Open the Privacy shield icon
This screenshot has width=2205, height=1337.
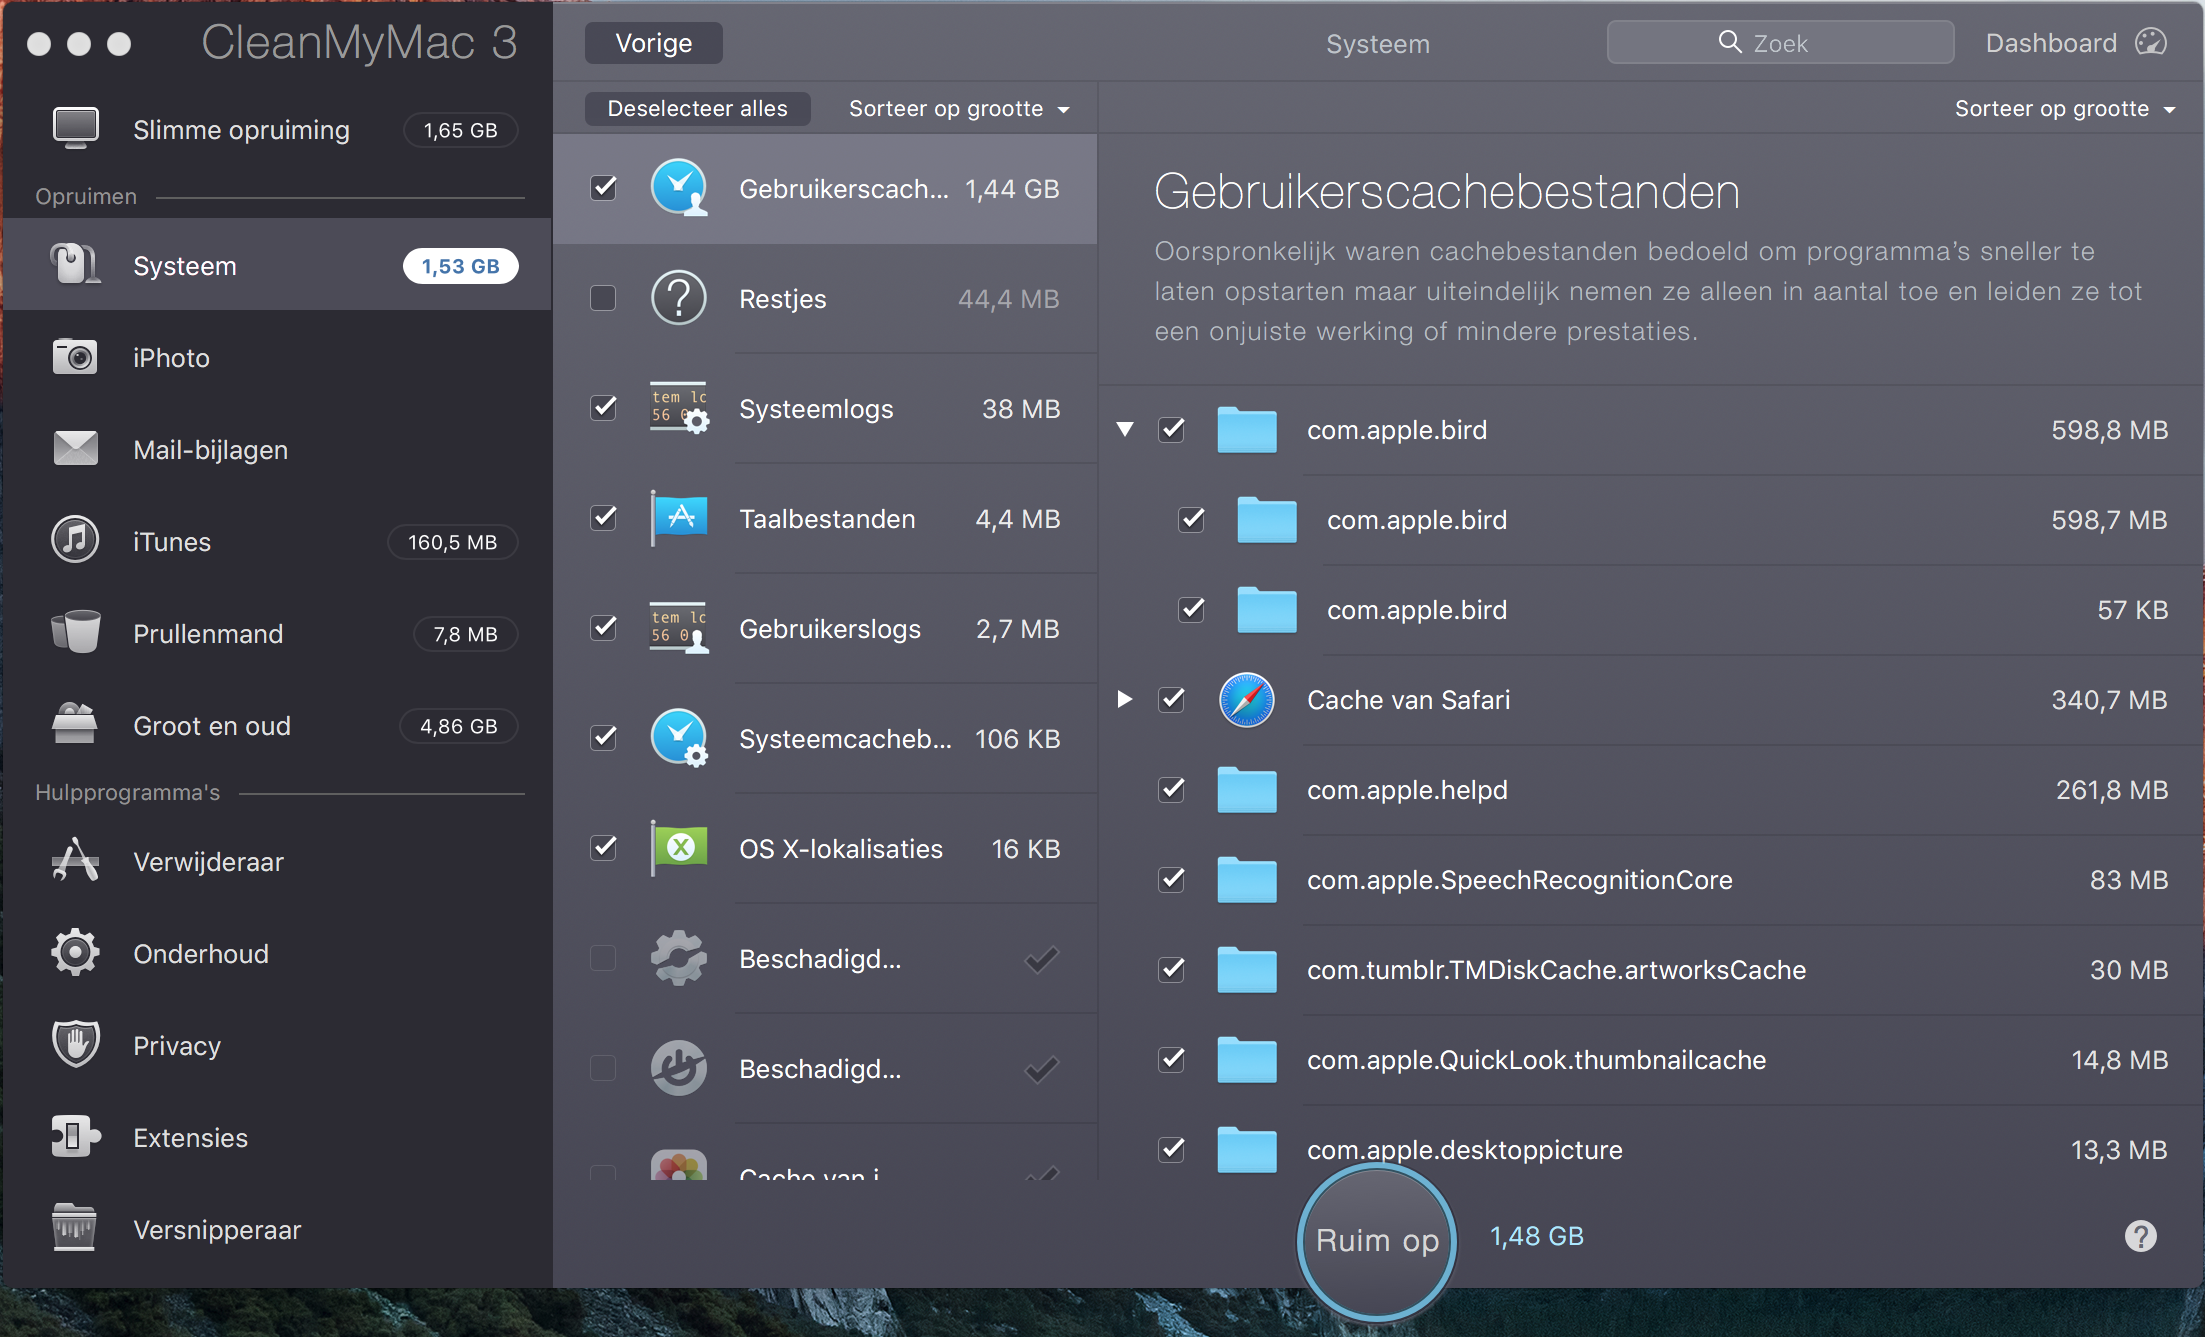(75, 1045)
